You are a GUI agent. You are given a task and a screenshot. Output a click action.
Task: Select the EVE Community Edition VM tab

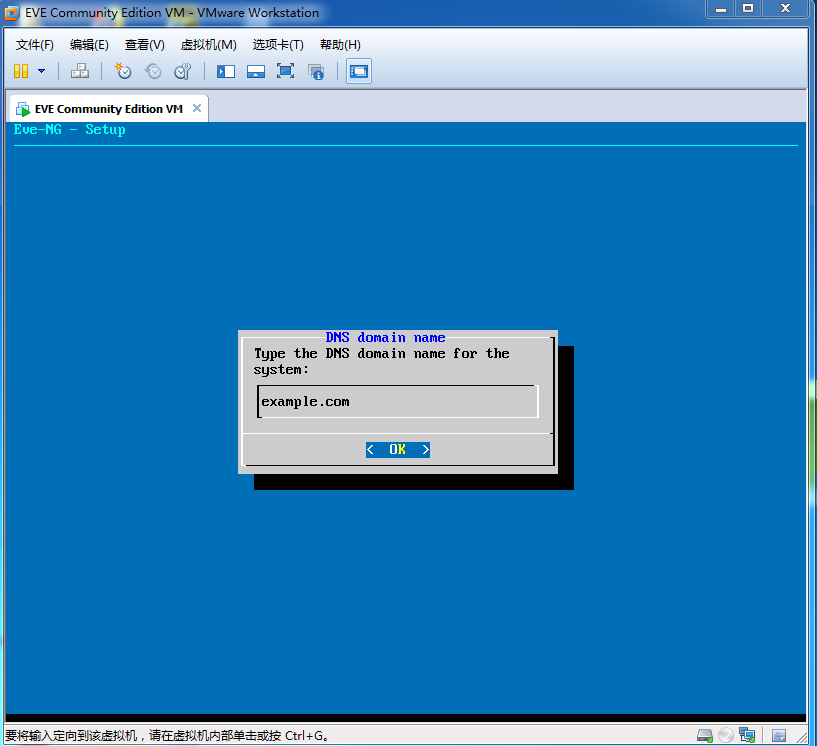pyautogui.click(x=109, y=109)
